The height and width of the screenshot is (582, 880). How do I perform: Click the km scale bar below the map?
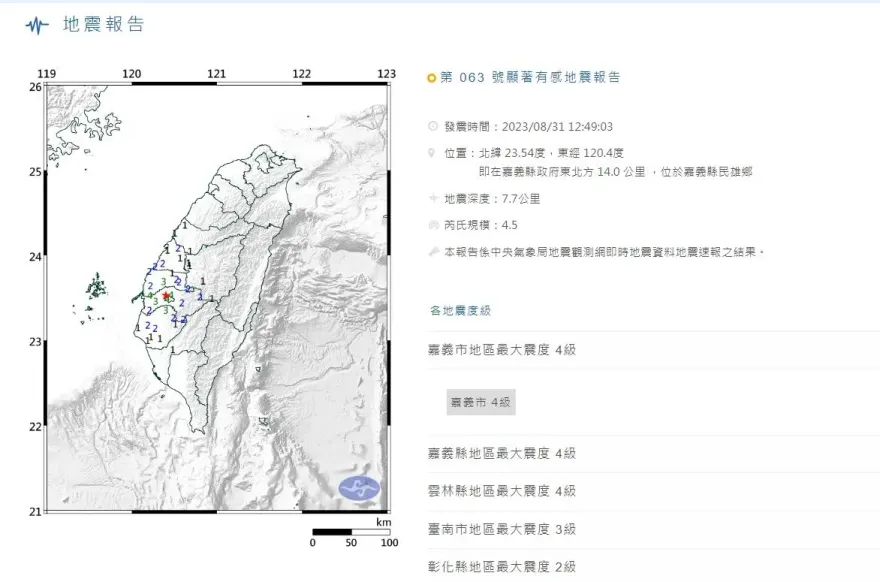point(350,532)
